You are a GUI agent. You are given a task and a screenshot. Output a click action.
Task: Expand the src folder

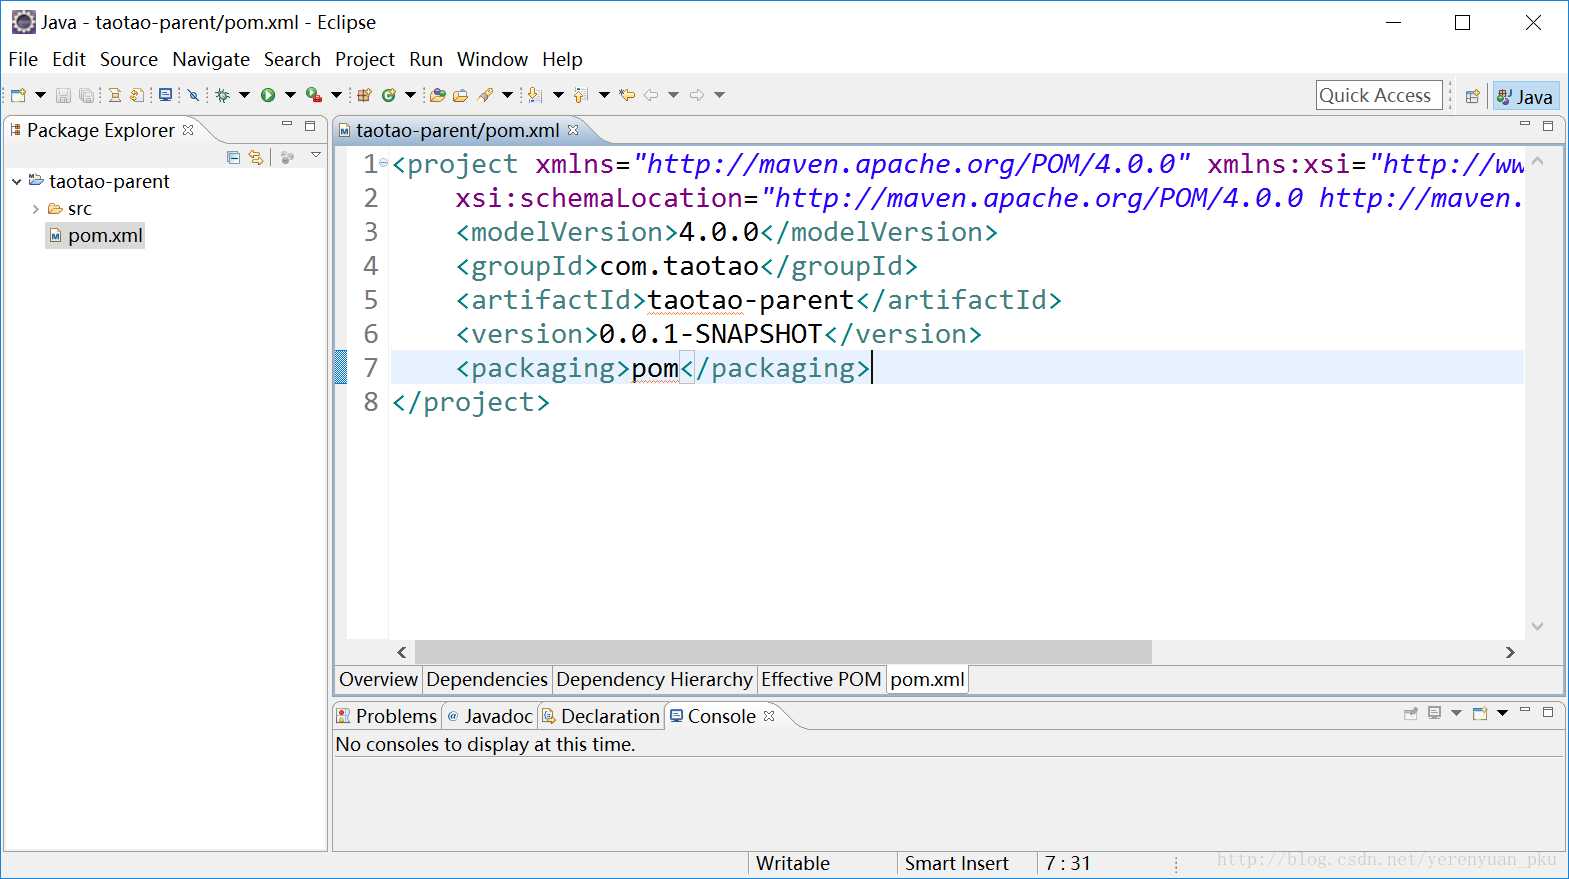click(35, 209)
